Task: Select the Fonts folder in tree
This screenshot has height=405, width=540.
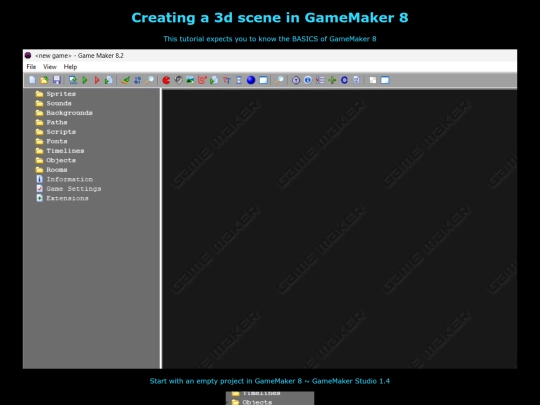Action: pyautogui.click(x=56, y=141)
